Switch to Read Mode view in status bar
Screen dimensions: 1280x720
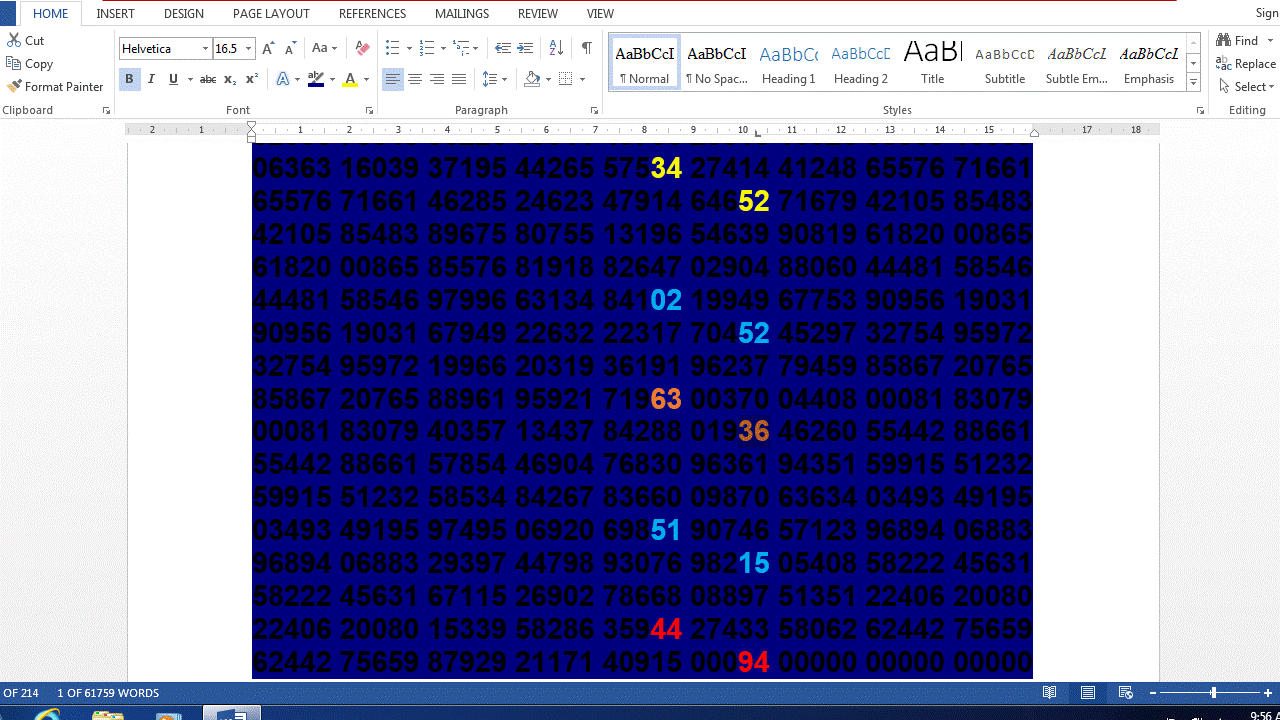pyautogui.click(x=1050, y=692)
